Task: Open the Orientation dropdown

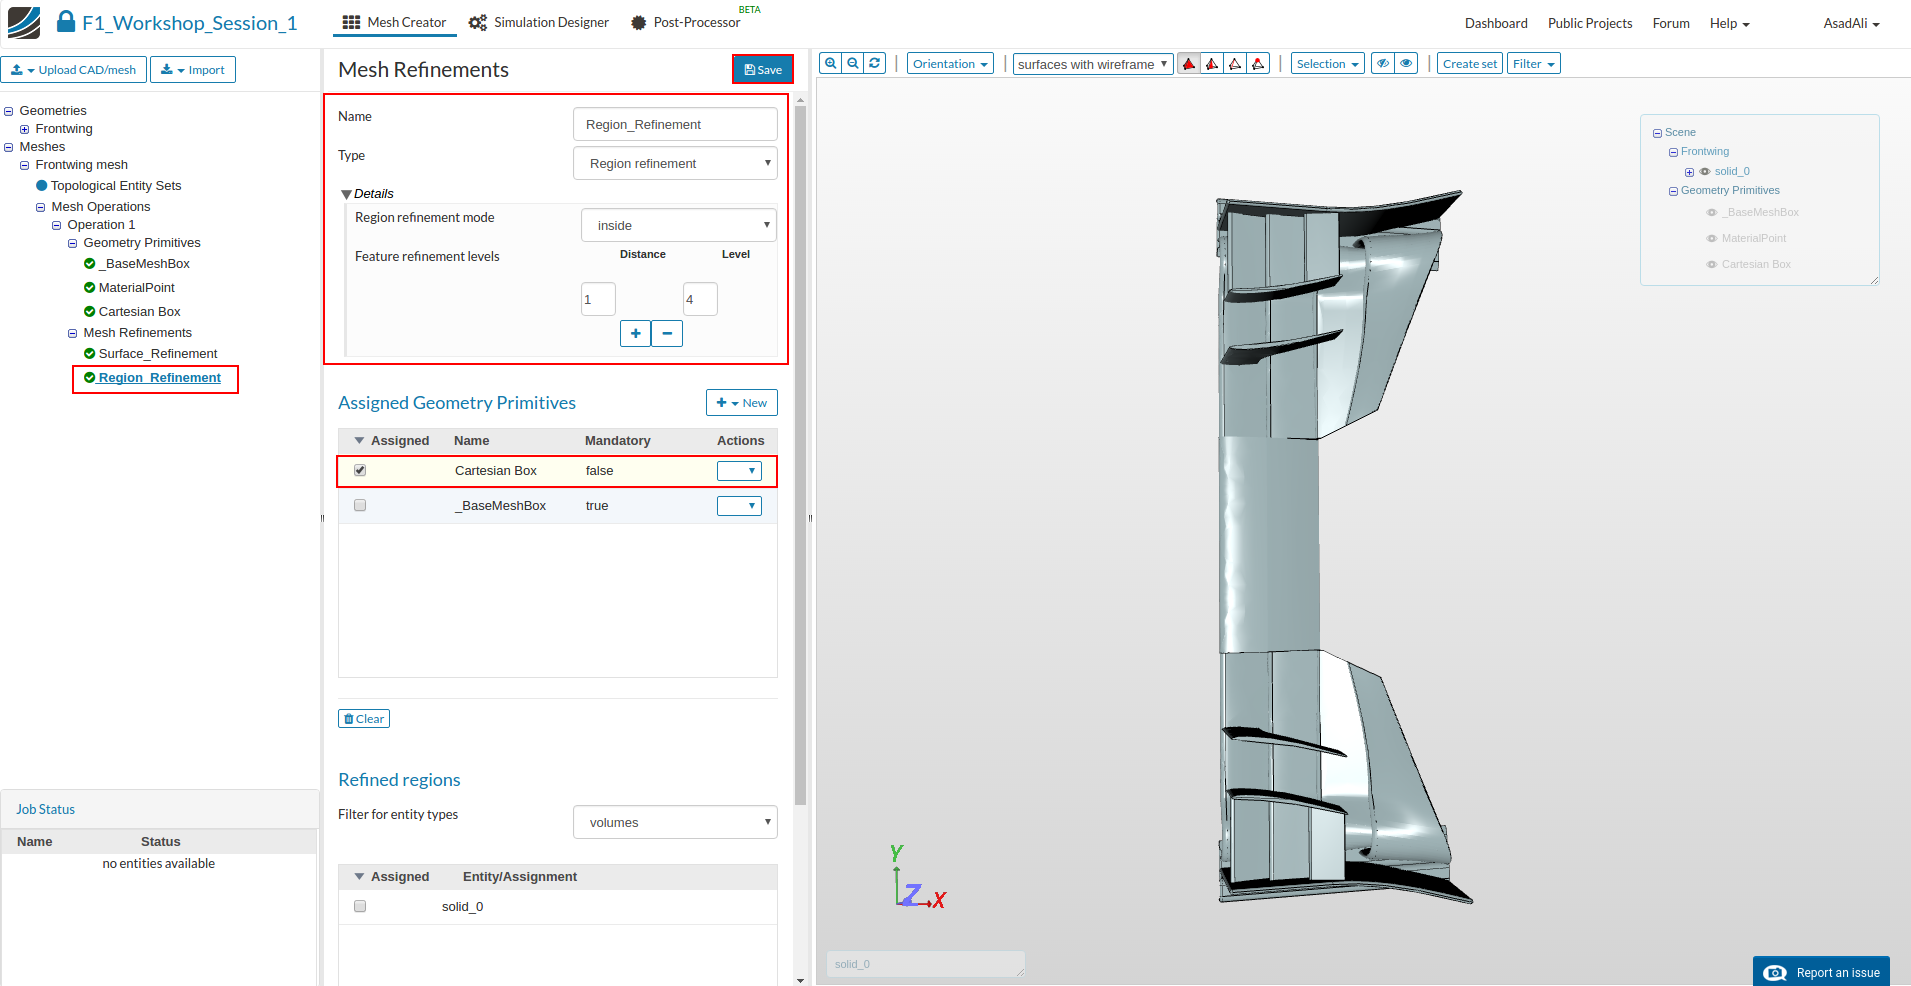Action: 950,64
